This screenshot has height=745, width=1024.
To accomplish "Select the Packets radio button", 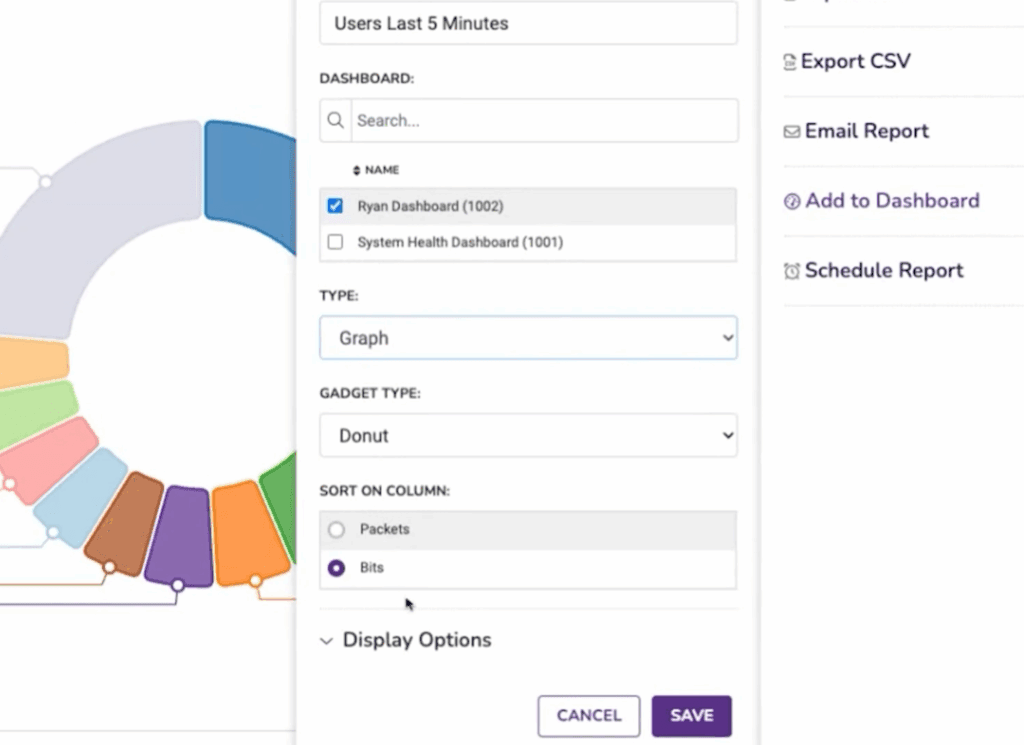I will 336,530.
